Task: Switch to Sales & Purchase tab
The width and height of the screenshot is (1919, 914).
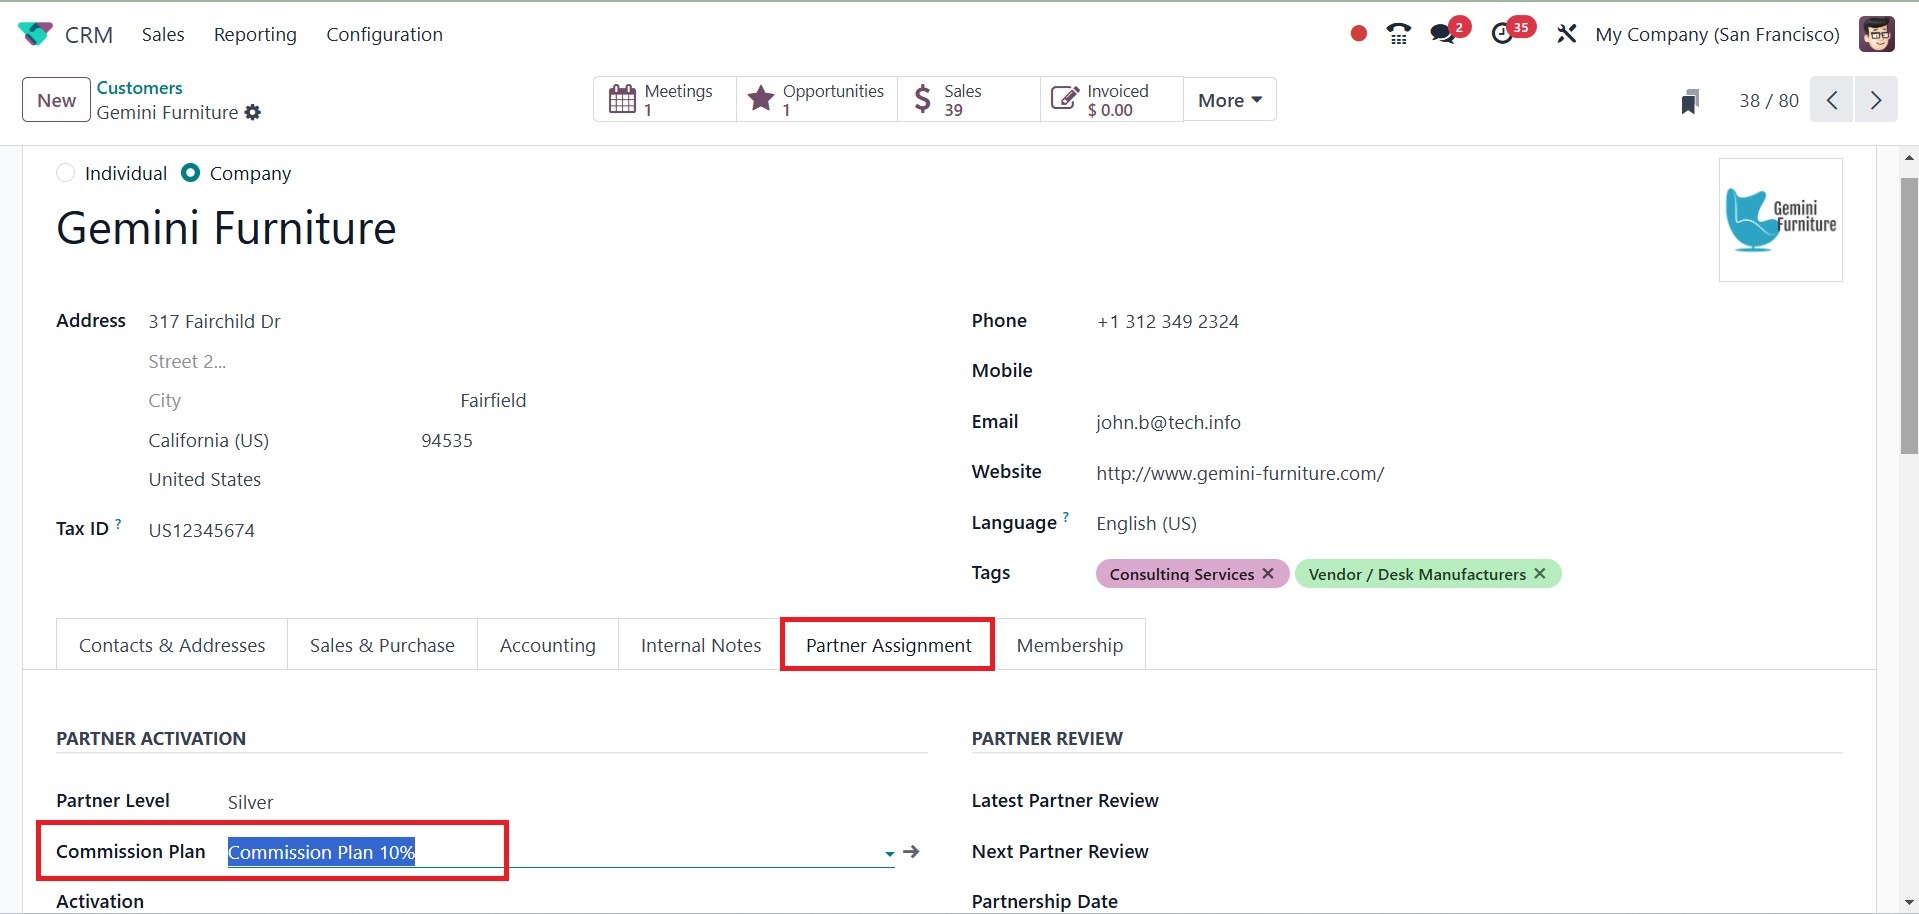Action: [382, 645]
